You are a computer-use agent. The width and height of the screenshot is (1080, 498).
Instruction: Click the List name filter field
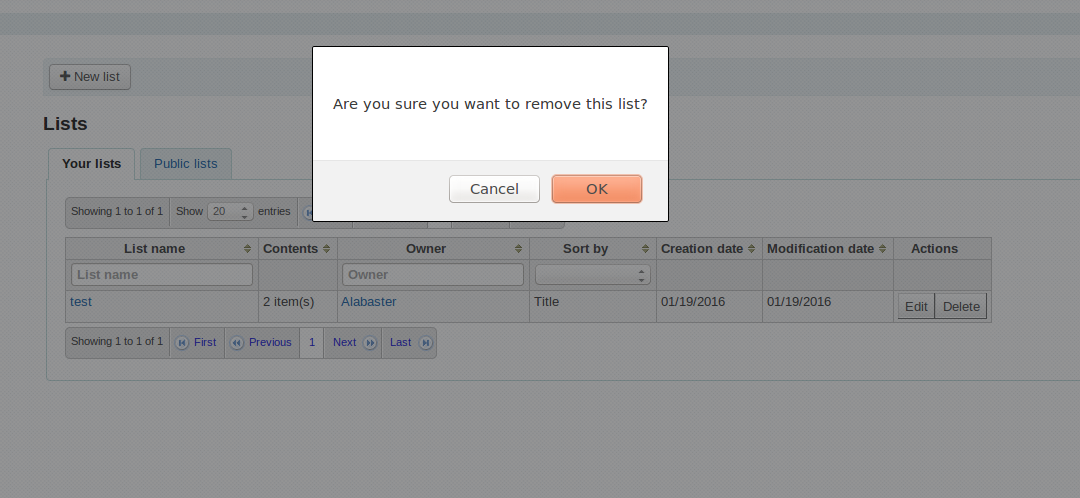(x=162, y=274)
